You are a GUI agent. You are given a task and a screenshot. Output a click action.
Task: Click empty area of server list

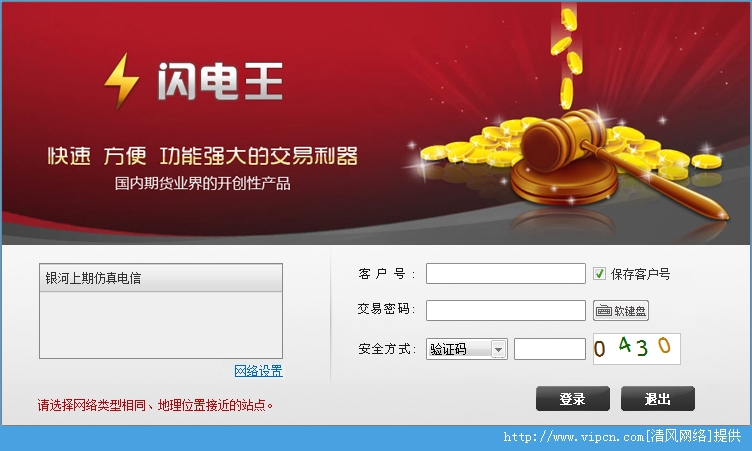pyautogui.click(x=161, y=325)
